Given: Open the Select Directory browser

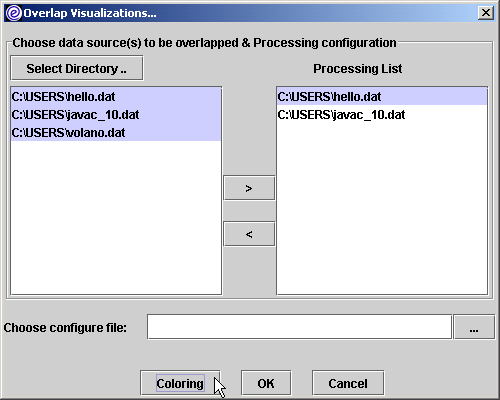Looking at the screenshot, I should pyautogui.click(x=77, y=69).
